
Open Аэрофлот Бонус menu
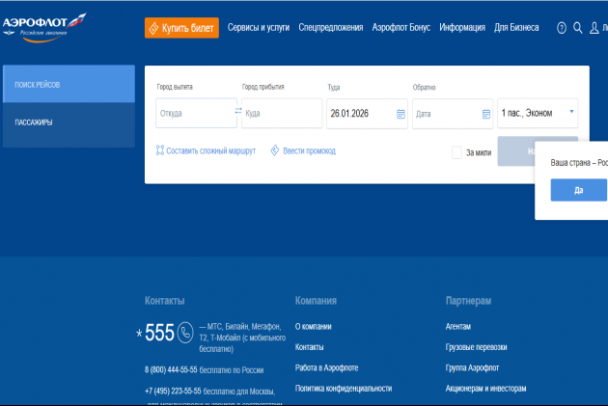pos(401,28)
